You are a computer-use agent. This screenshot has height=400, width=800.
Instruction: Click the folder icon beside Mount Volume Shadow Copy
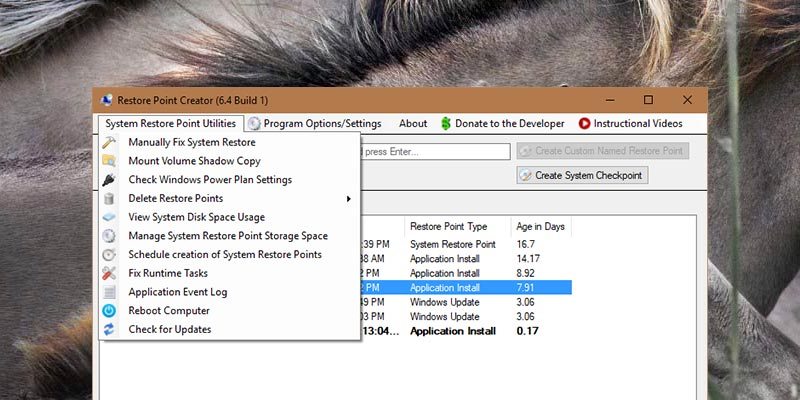click(x=109, y=161)
